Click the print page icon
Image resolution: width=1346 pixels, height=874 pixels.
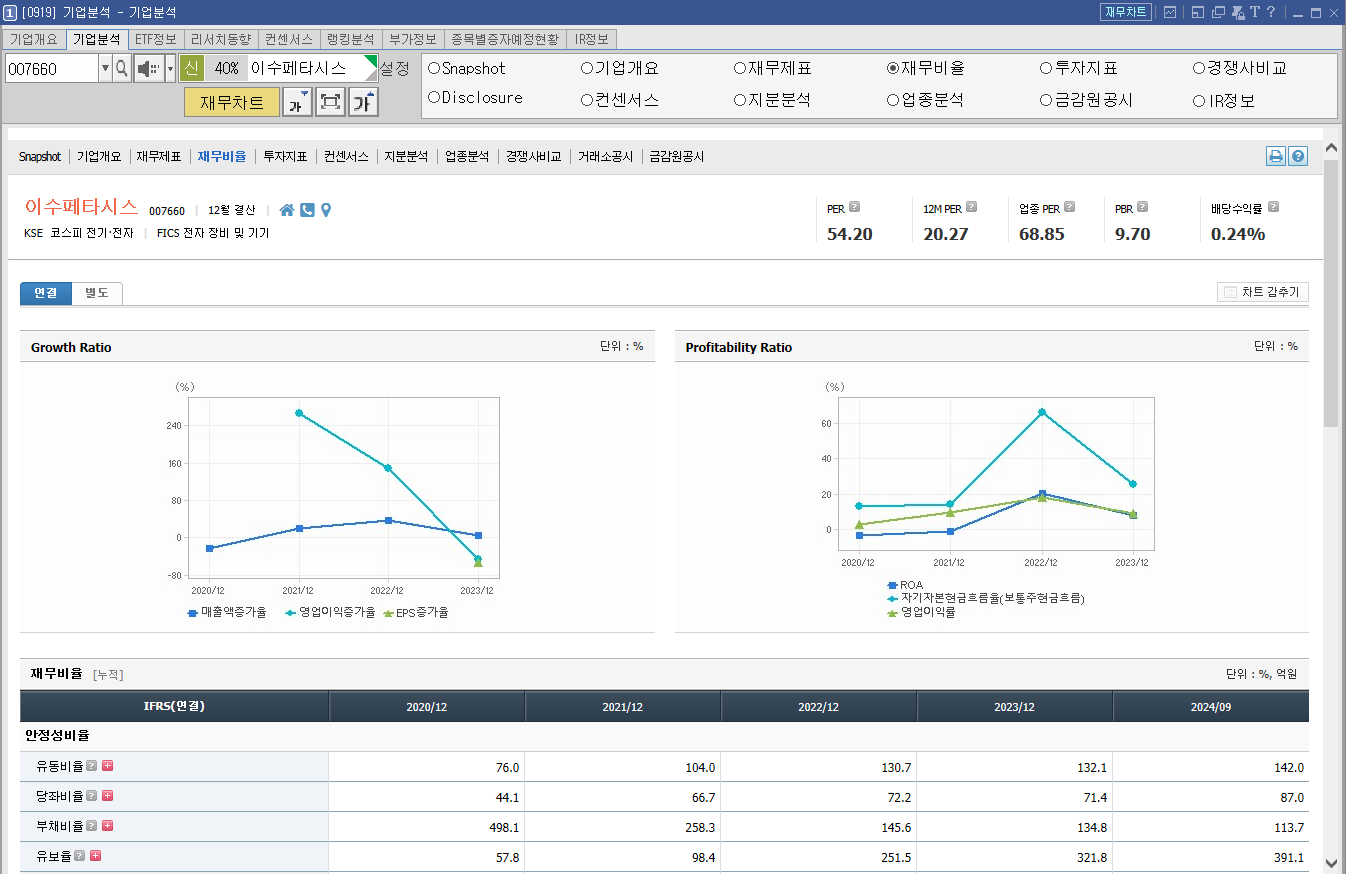coord(1276,156)
